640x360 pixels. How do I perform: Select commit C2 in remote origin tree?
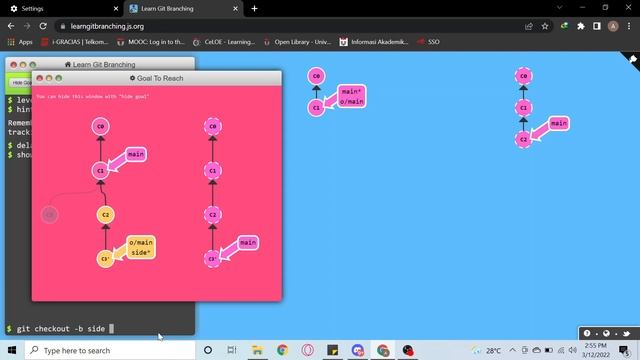tap(524, 140)
